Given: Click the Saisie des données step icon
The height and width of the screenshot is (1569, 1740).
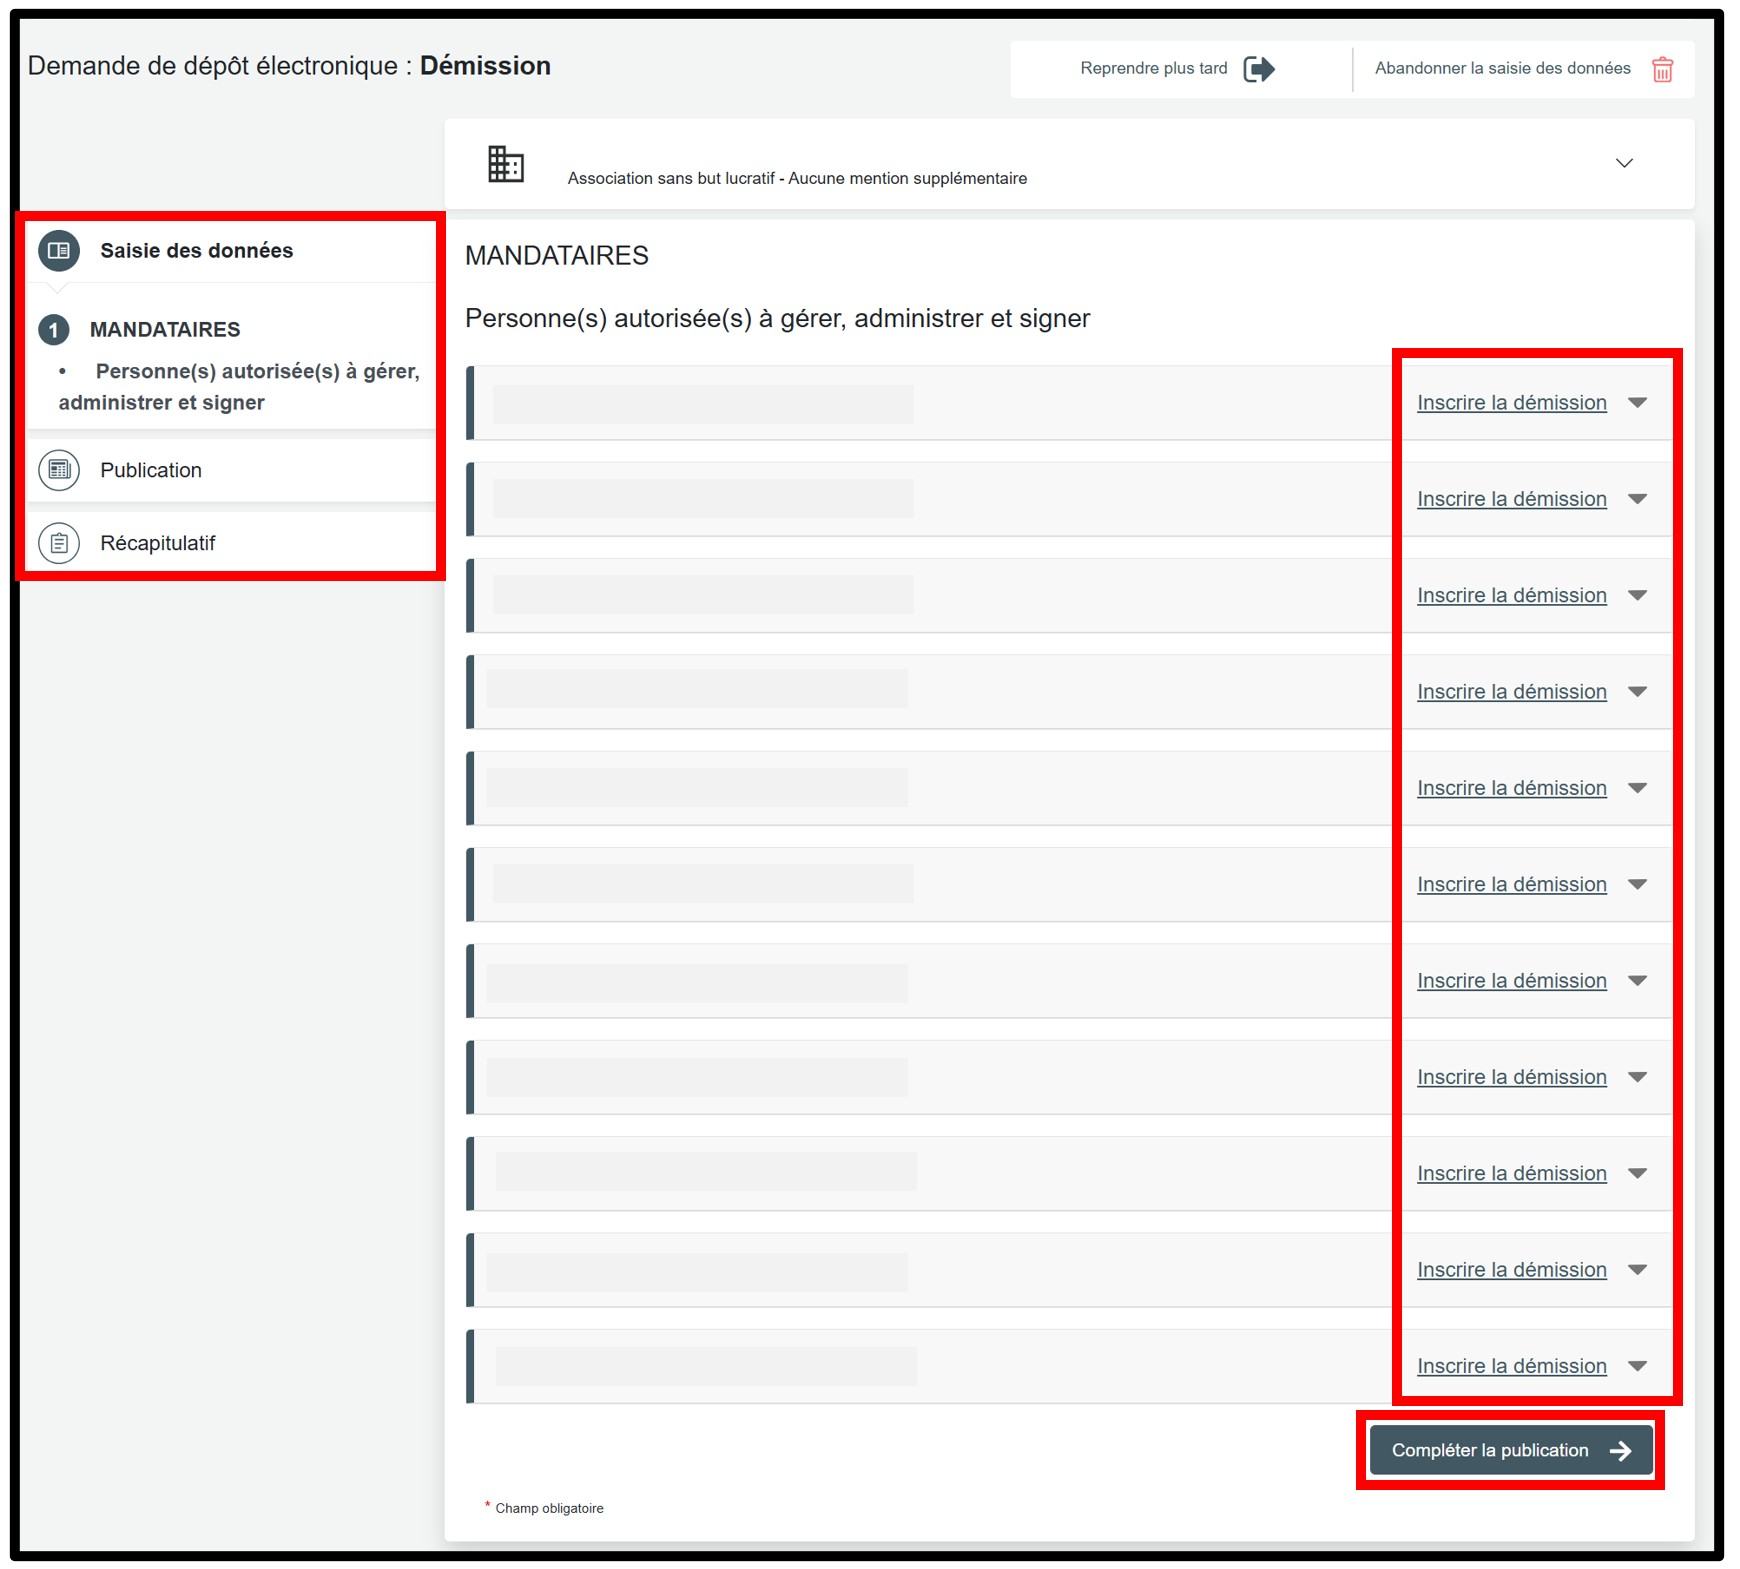Looking at the screenshot, I should click(x=59, y=251).
